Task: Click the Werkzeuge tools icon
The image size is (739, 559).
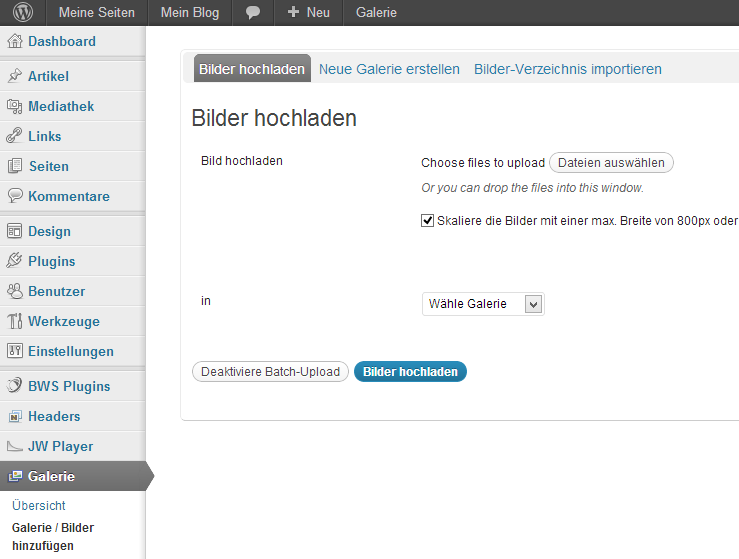Action: [x=15, y=321]
